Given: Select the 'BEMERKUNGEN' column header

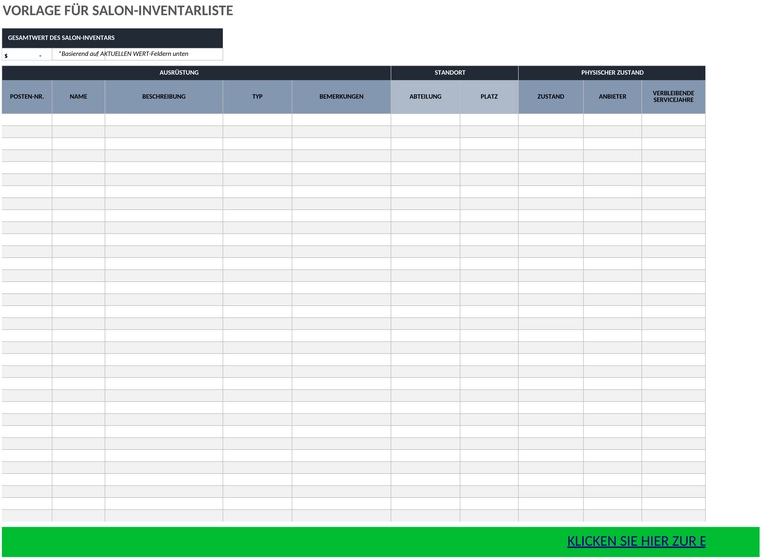Looking at the screenshot, I should [x=341, y=97].
